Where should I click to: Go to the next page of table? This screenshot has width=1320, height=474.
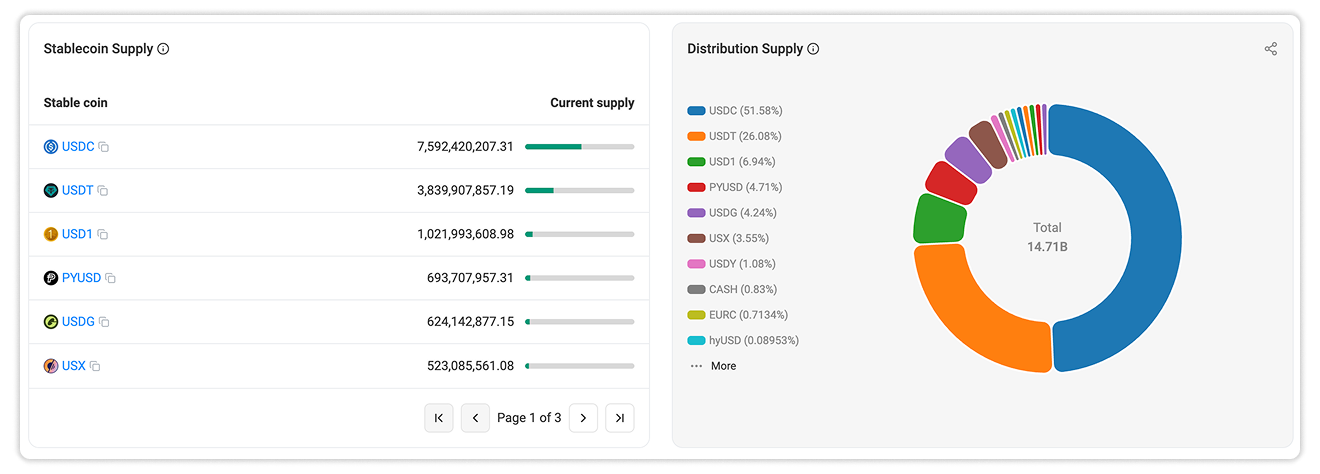(x=583, y=418)
